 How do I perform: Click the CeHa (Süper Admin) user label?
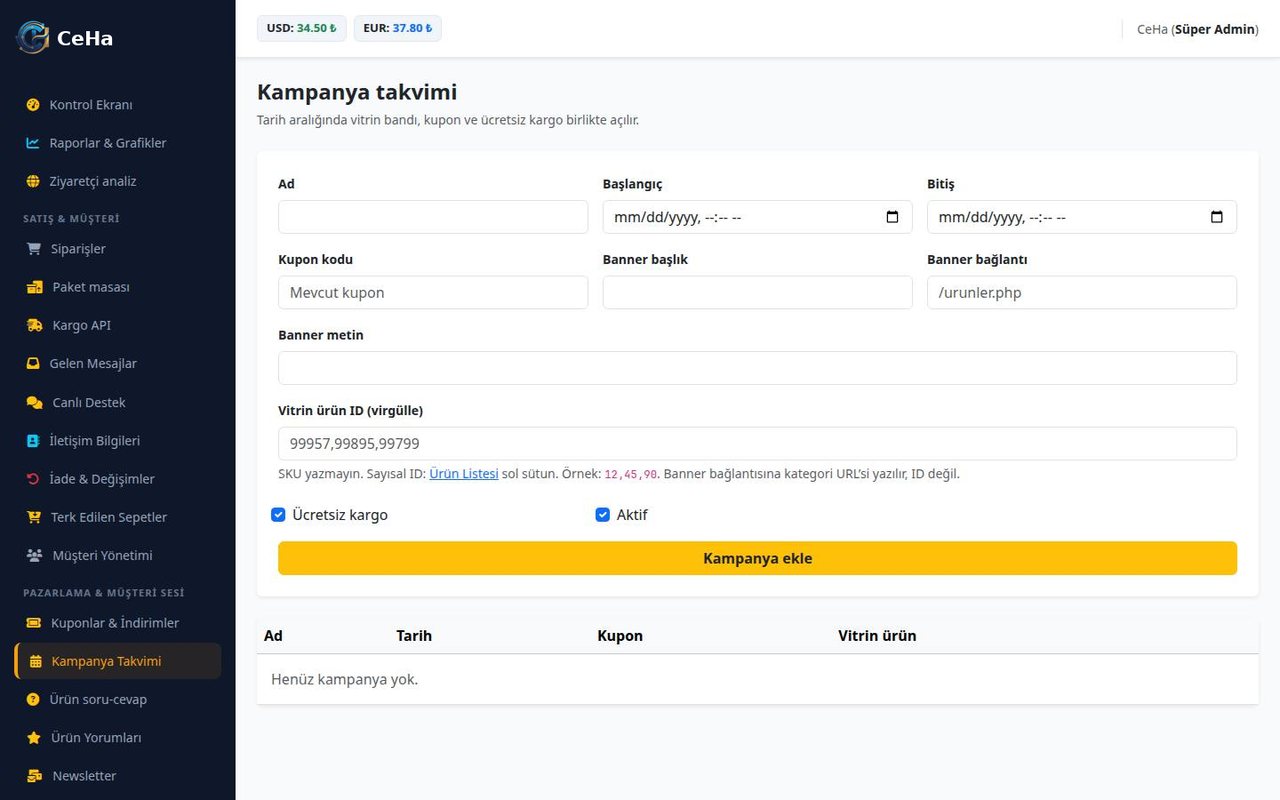click(1198, 29)
